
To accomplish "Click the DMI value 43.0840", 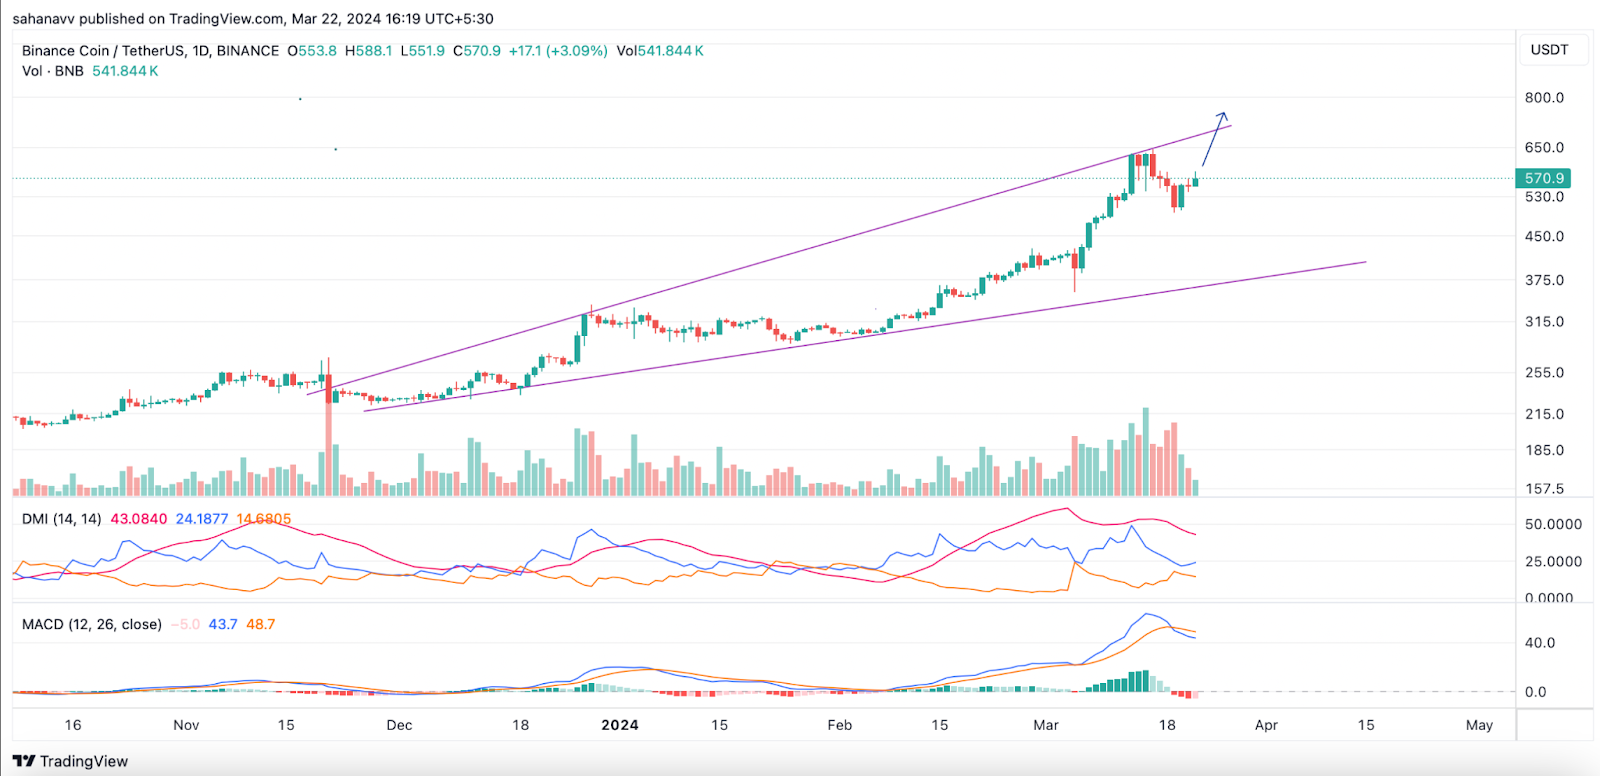I will pos(139,519).
